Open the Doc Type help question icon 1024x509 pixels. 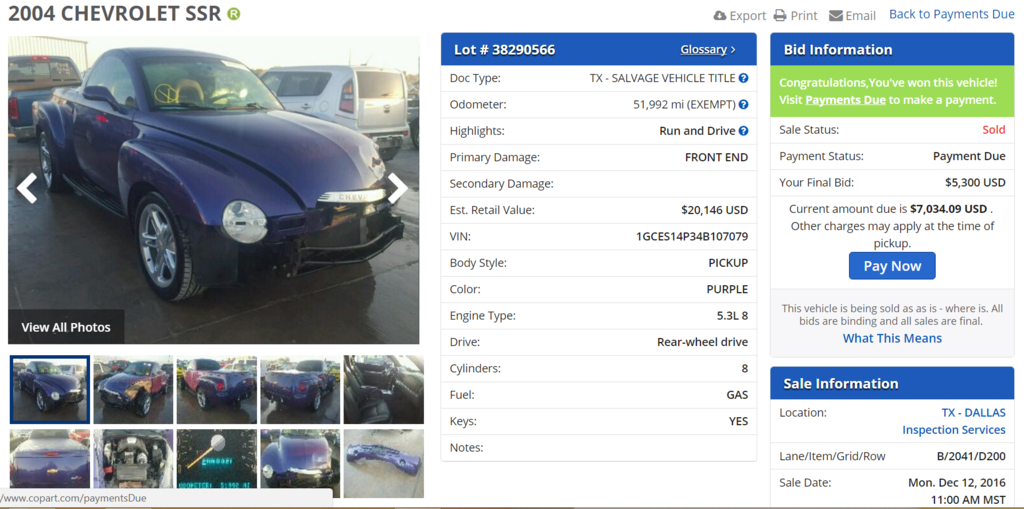coord(743,78)
